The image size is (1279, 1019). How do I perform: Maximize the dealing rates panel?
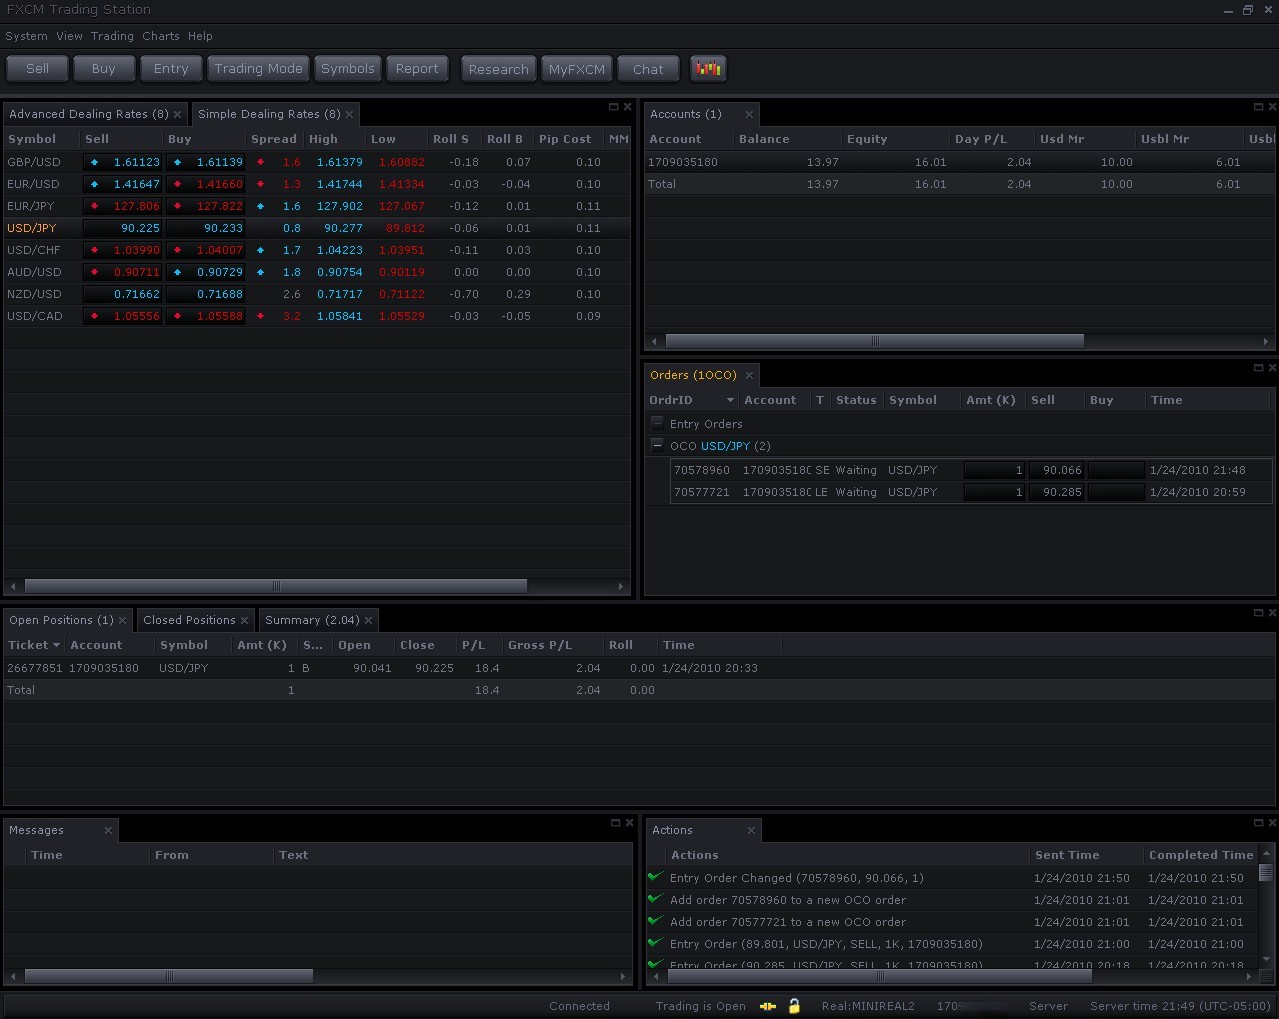(614, 107)
